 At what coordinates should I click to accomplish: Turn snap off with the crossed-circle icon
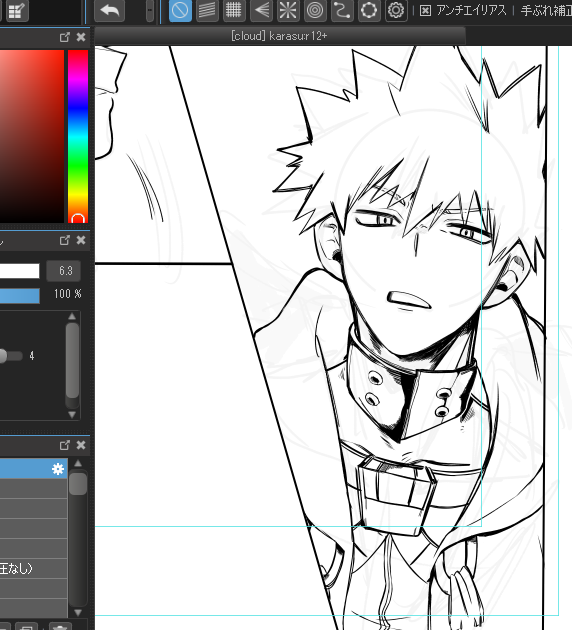[x=180, y=10]
